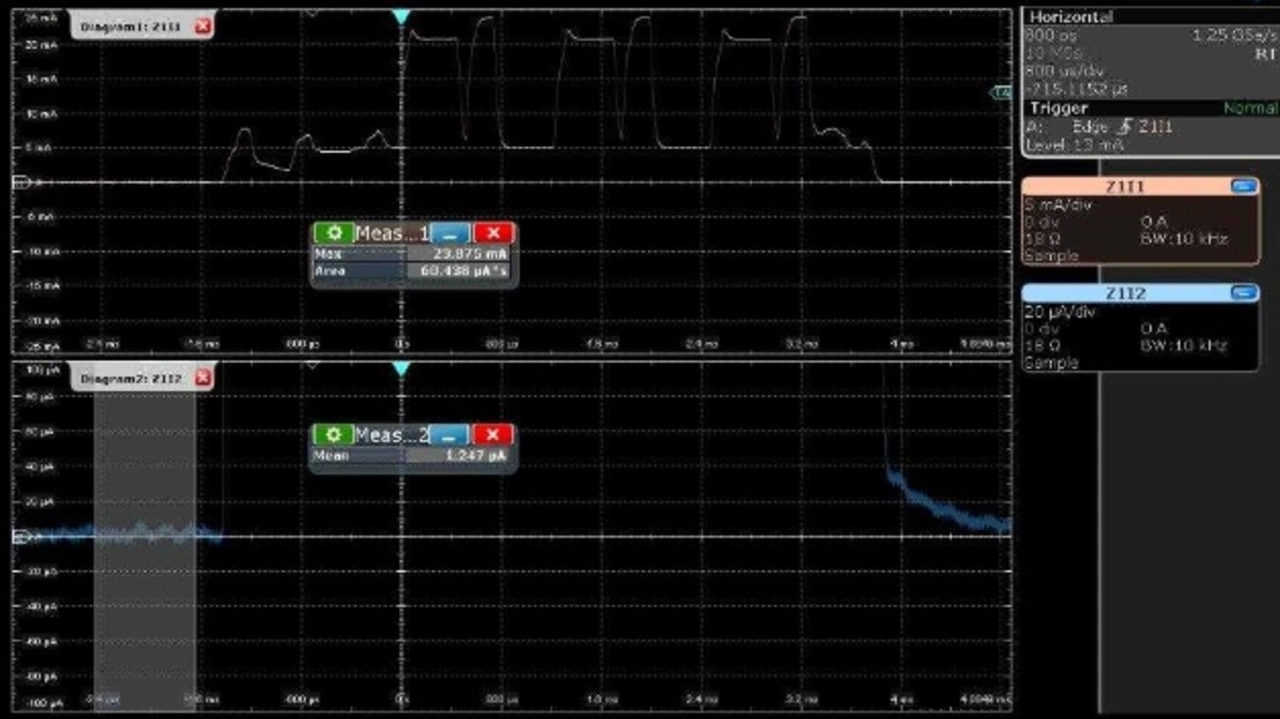Viewport: 1280px width, 719px height.
Task: Open the Trigger settings header
Action: (1058, 108)
